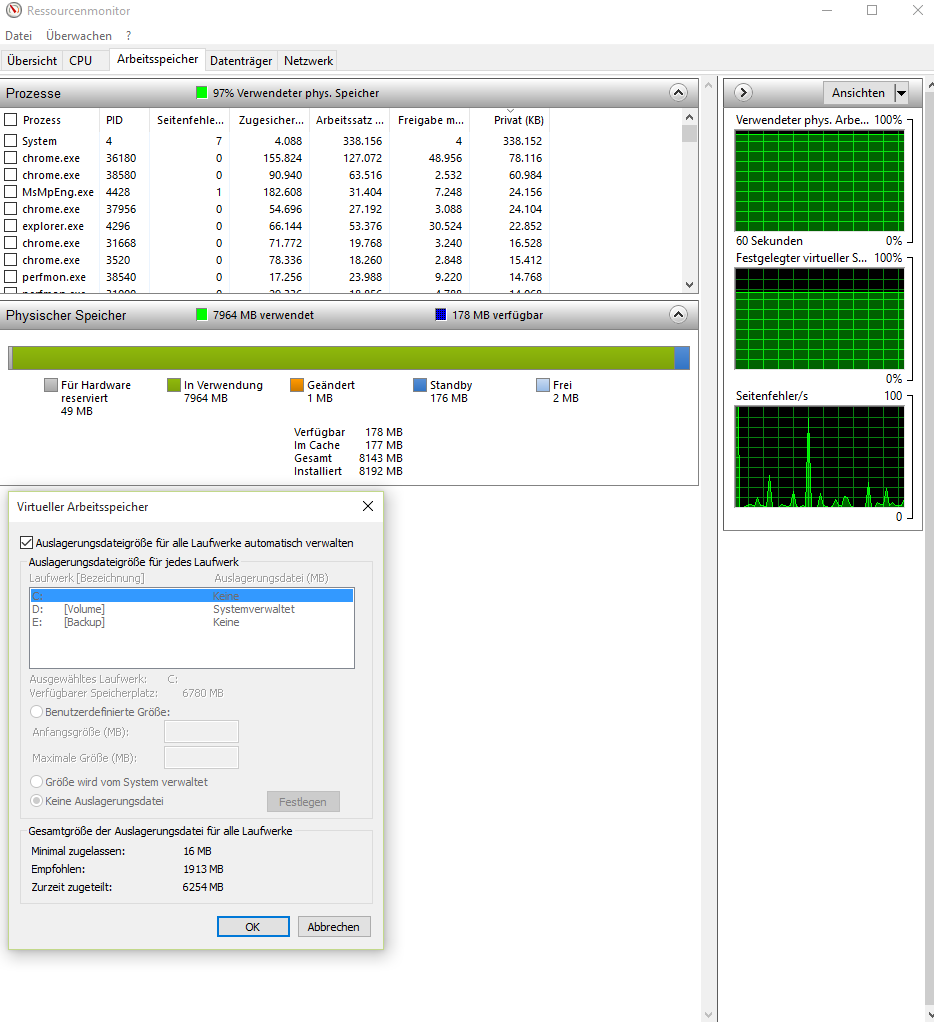This screenshot has width=934, height=1022.
Task: Open the Datei menu
Action: [18, 36]
